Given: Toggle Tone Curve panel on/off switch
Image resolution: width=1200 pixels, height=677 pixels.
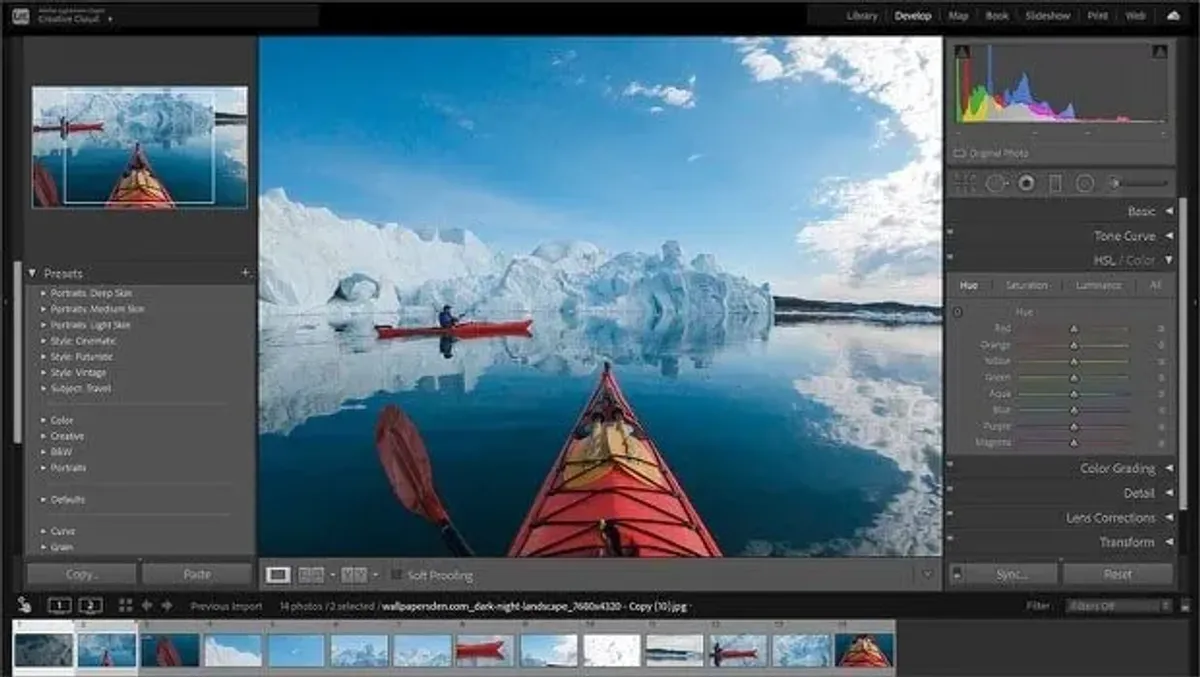Looking at the screenshot, I should (x=950, y=231).
